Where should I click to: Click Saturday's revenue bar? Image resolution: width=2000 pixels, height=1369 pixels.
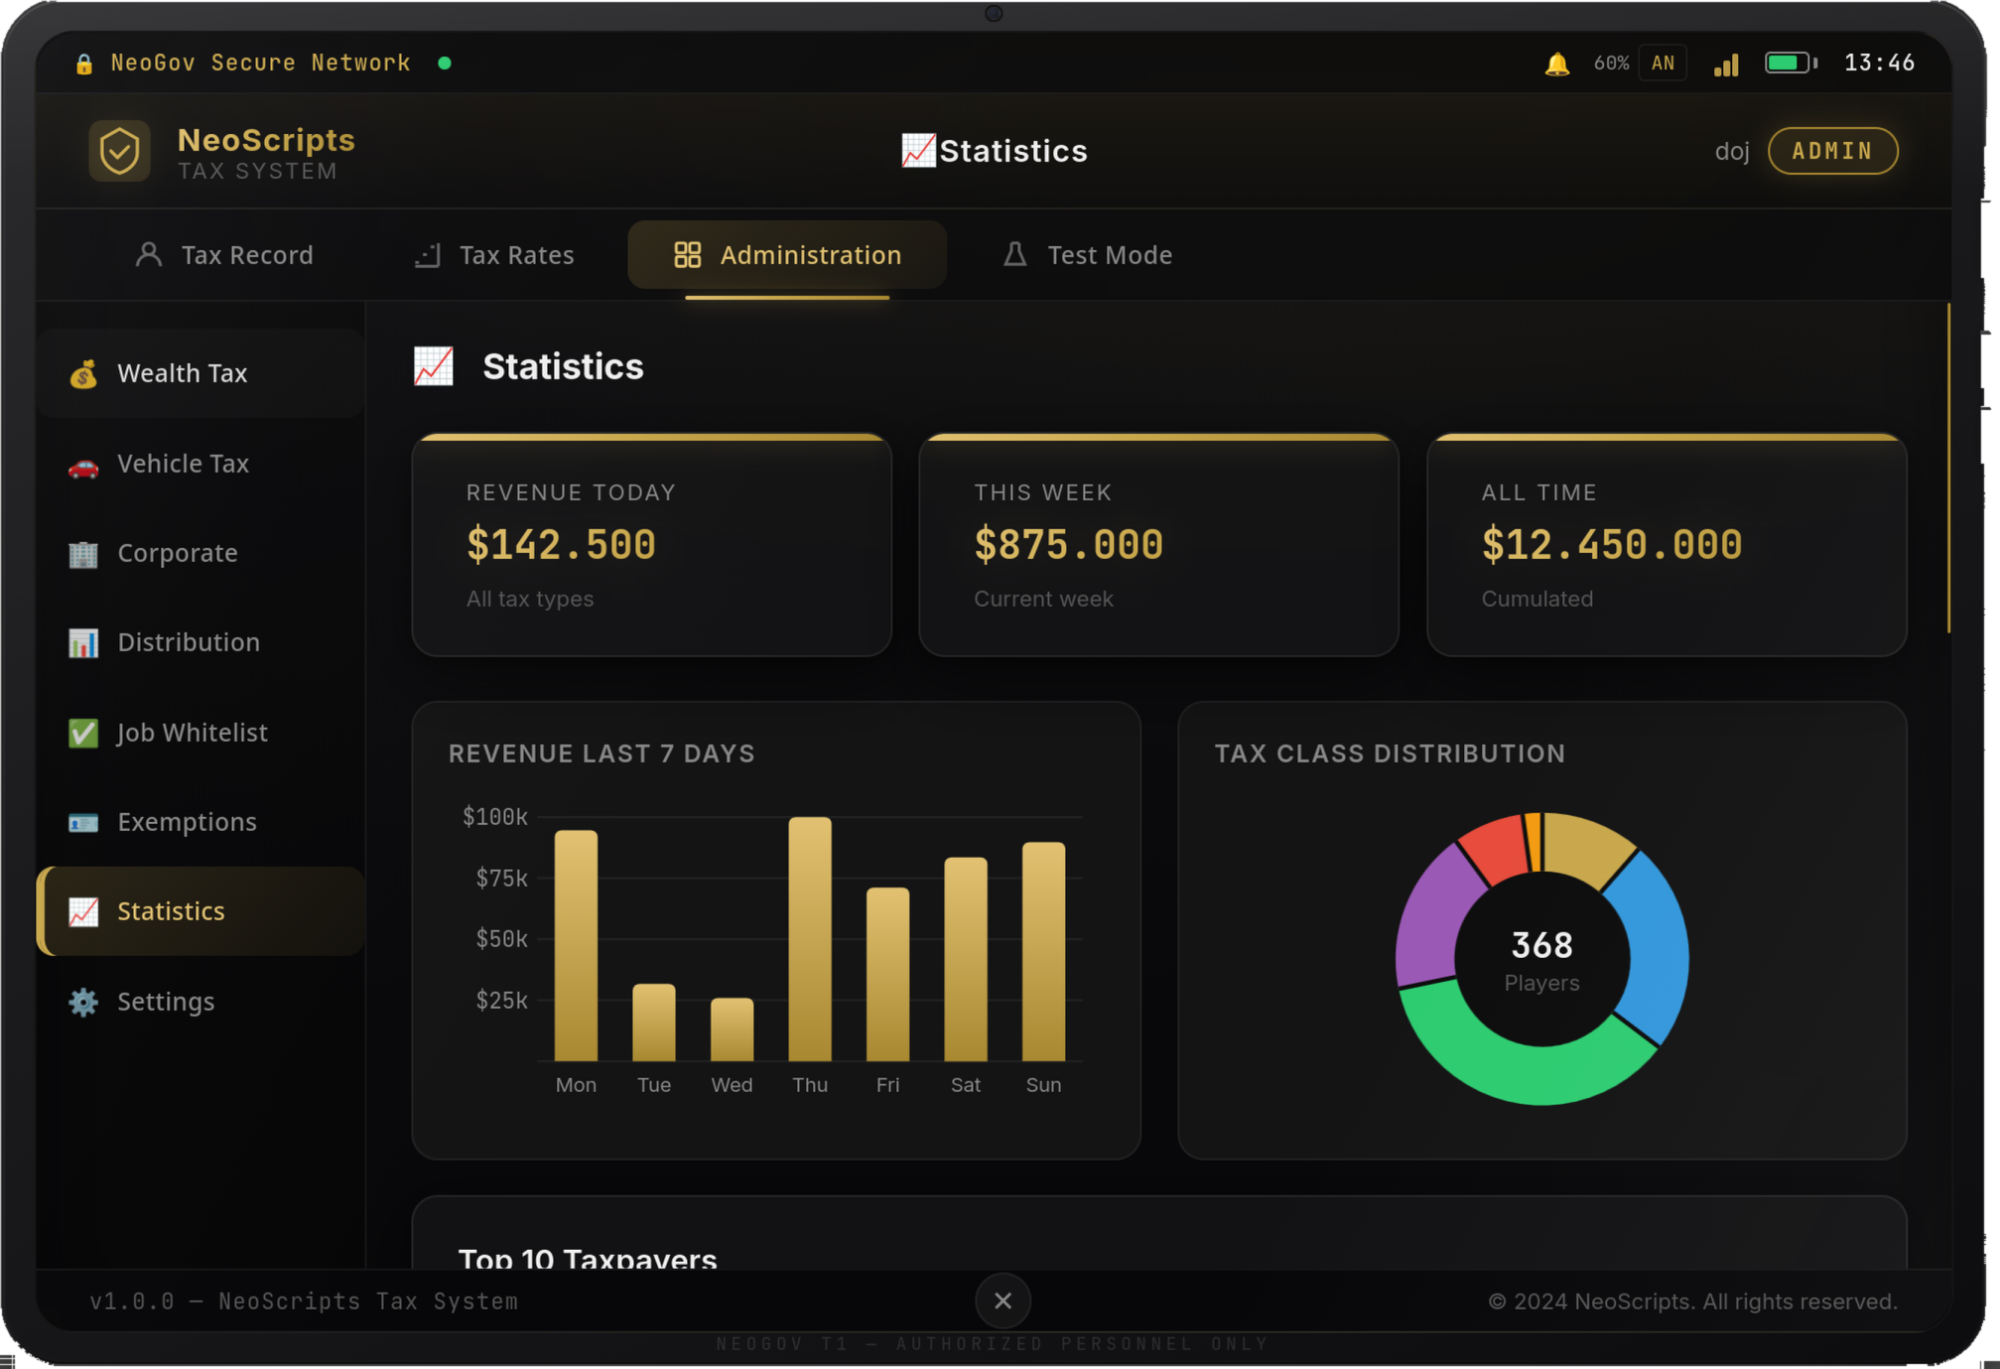pos(966,960)
